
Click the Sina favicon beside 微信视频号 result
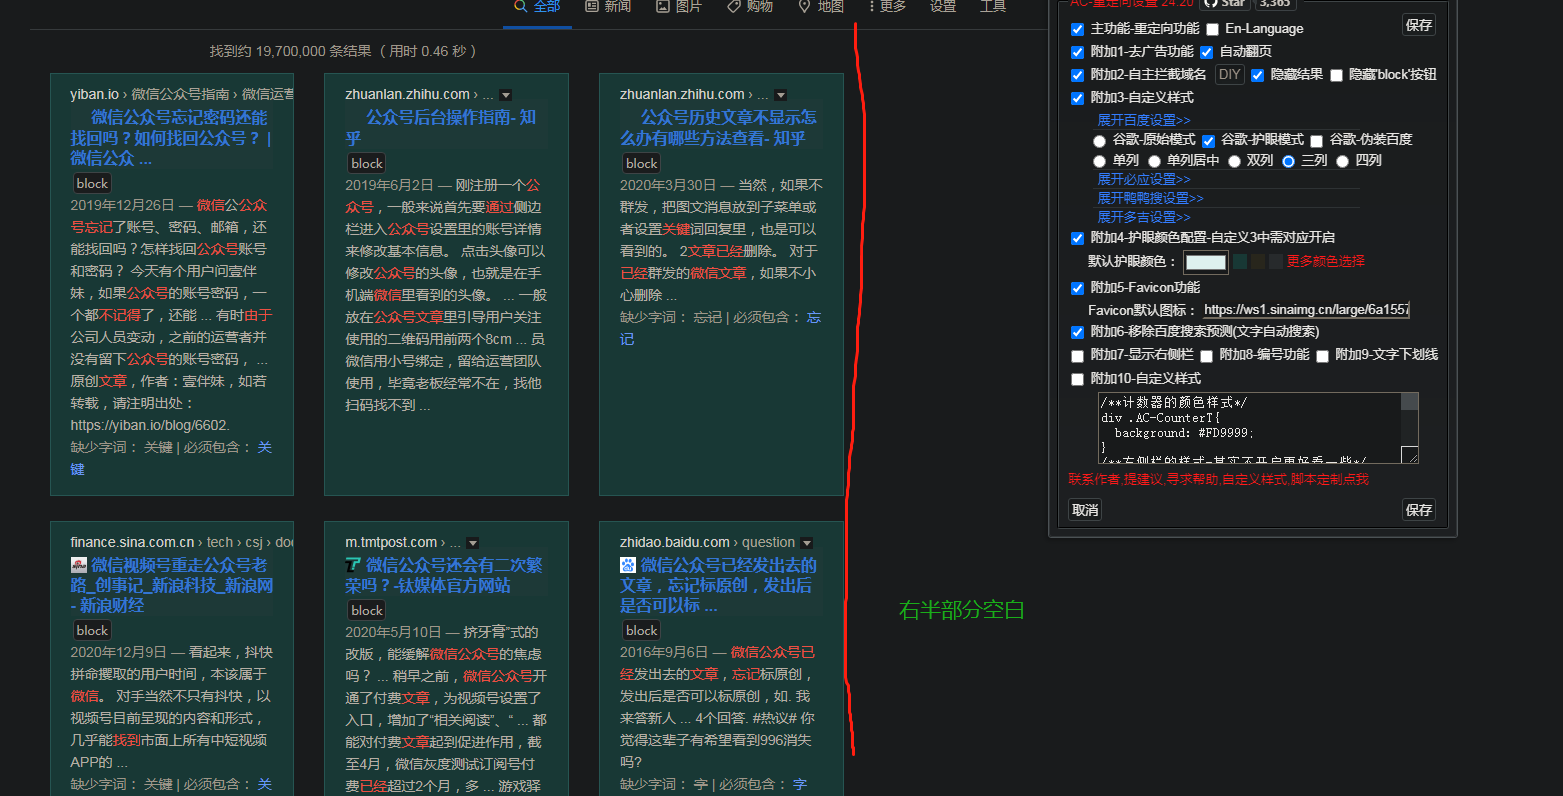click(x=79, y=565)
